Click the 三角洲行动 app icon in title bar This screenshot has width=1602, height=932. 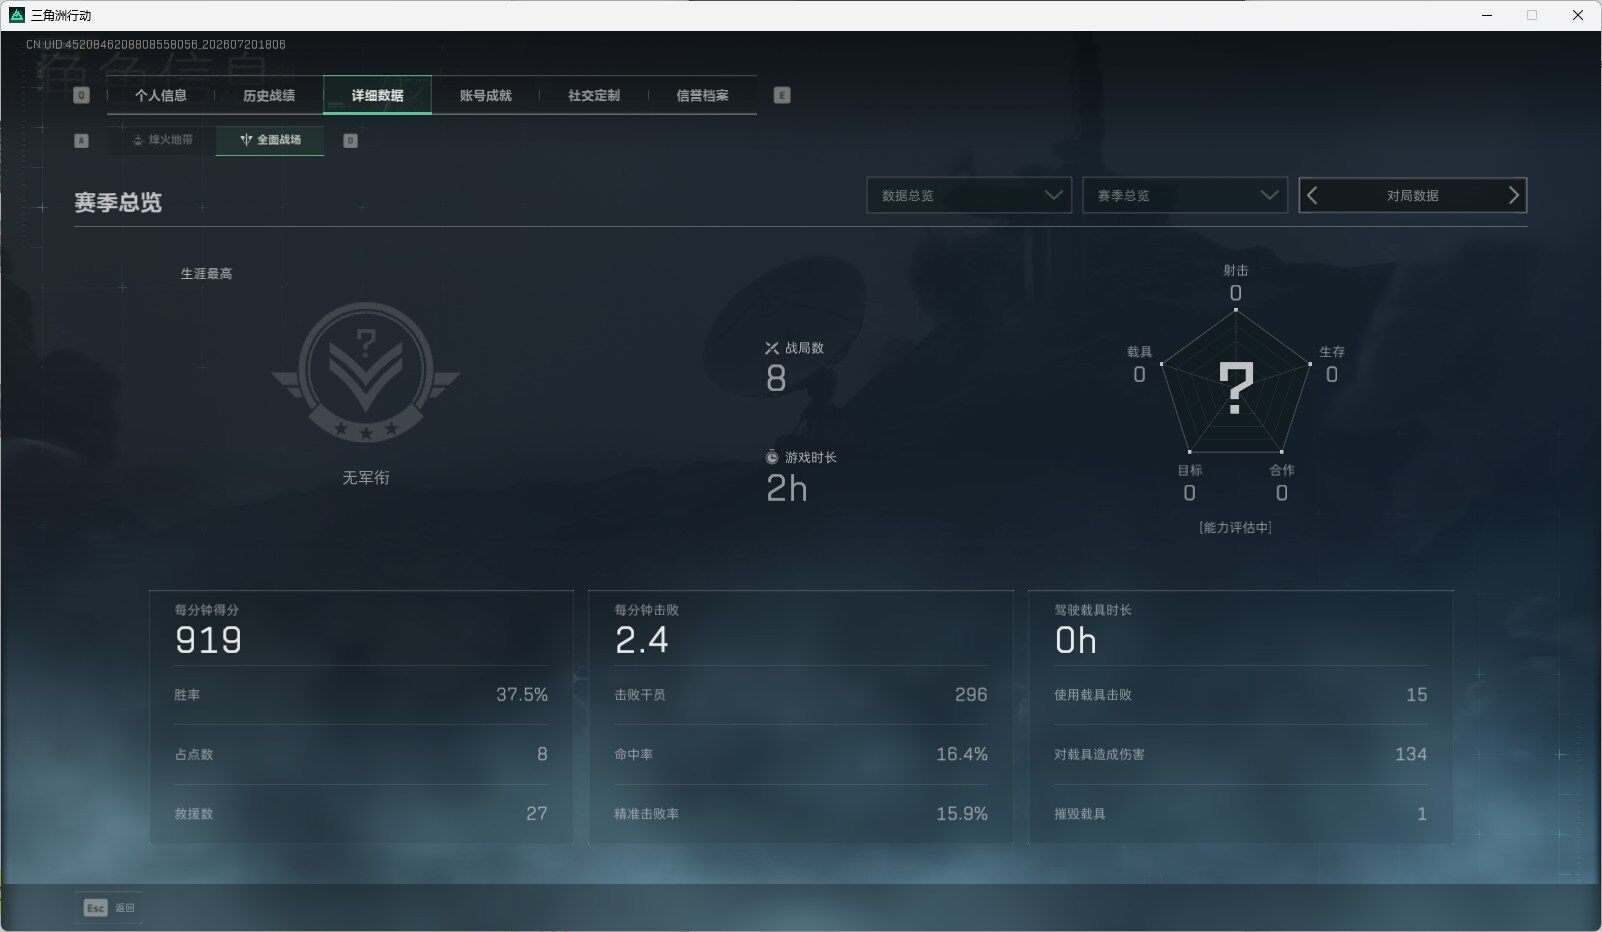[16, 15]
